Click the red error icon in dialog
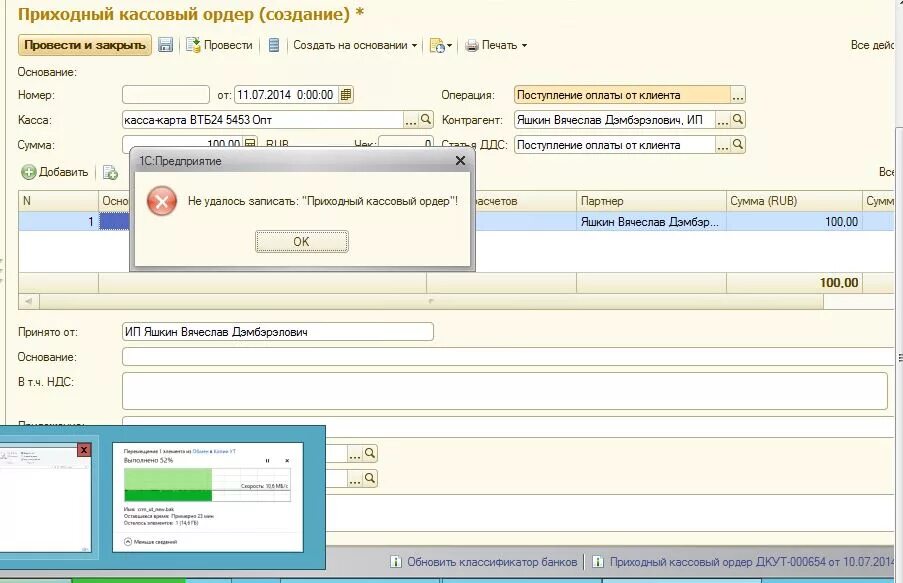This screenshot has height=583, width=903. [x=162, y=201]
